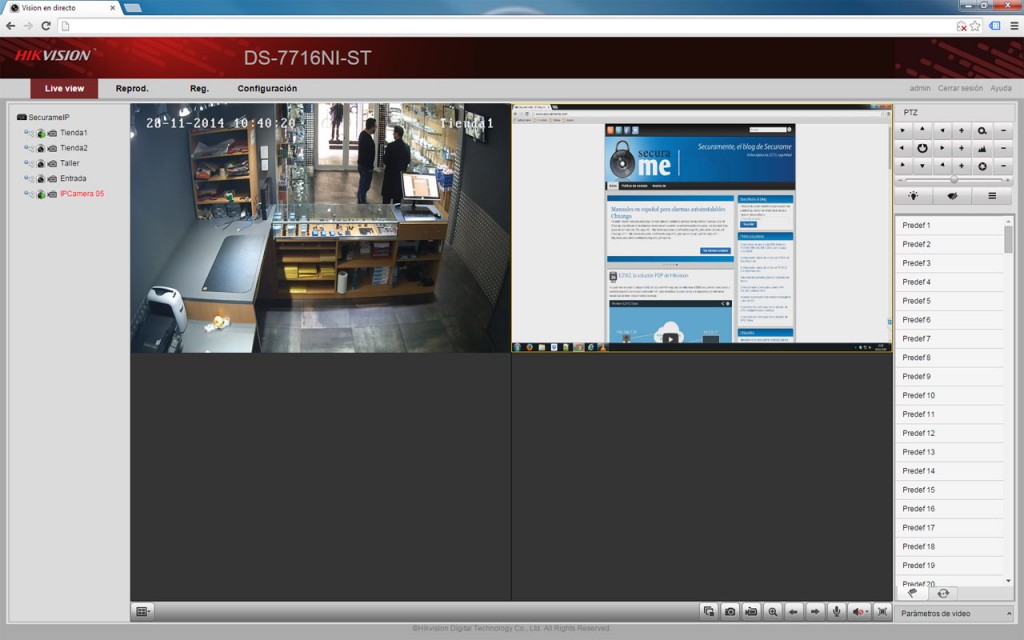Select the capture snapshot icon
The image size is (1024, 640).
(731, 611)
